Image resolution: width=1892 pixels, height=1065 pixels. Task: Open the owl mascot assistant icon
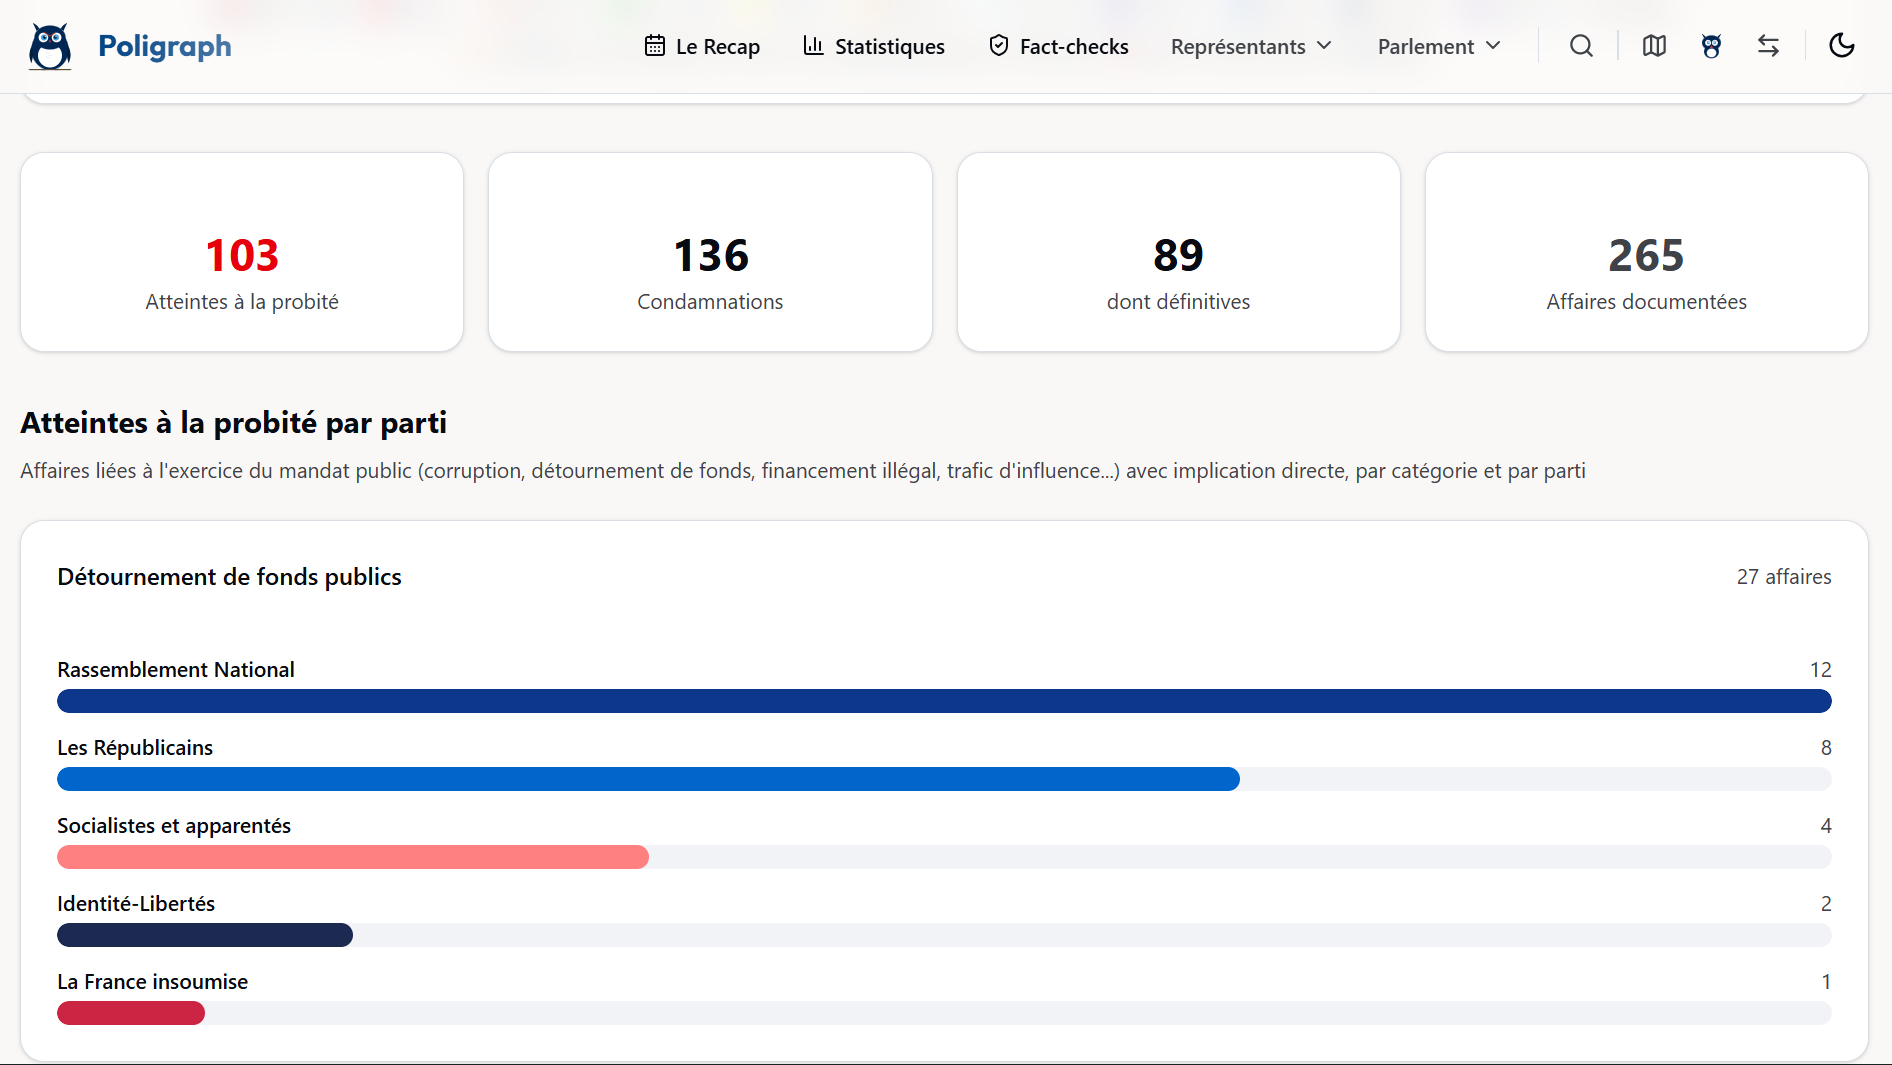click(x=1711, y=46)
